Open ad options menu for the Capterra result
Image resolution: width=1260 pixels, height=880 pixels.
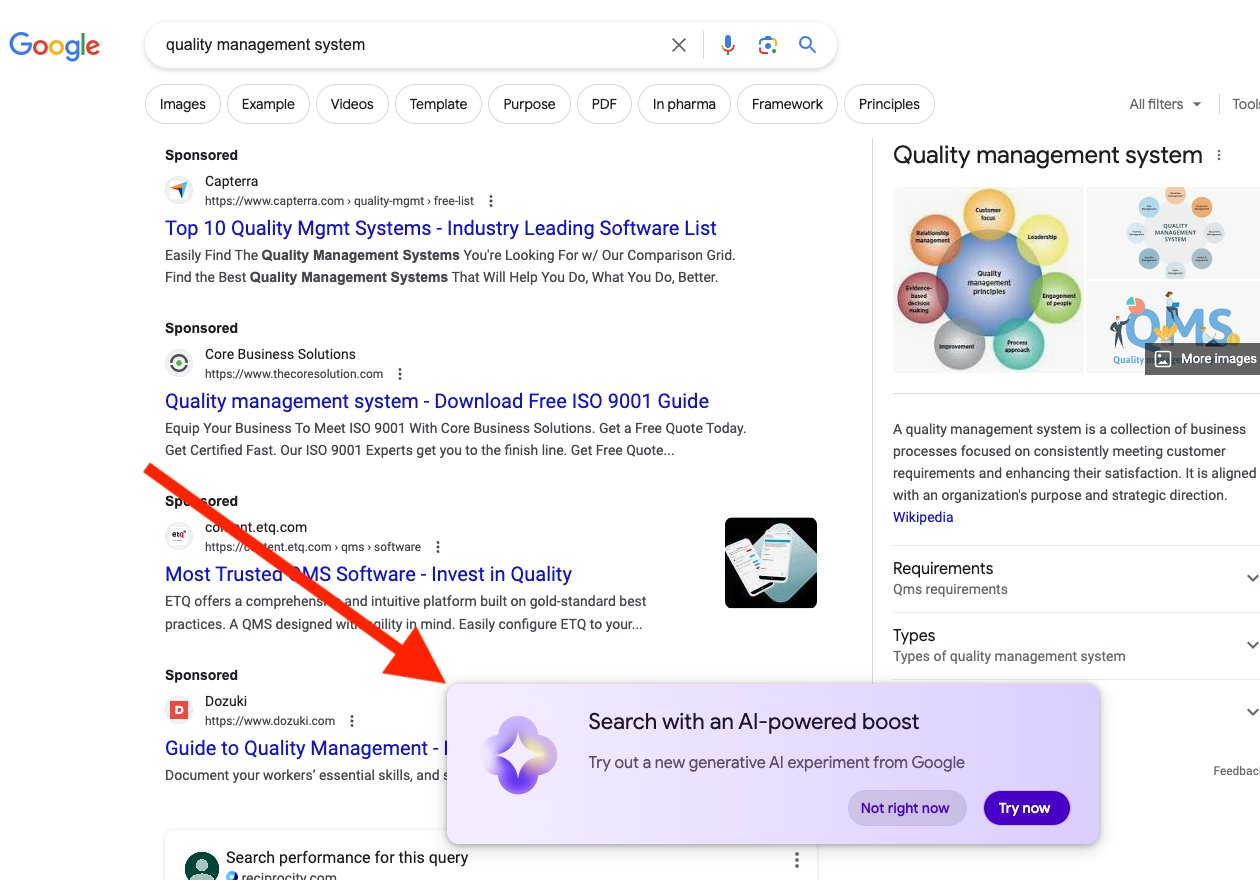[x=490, y=201]
